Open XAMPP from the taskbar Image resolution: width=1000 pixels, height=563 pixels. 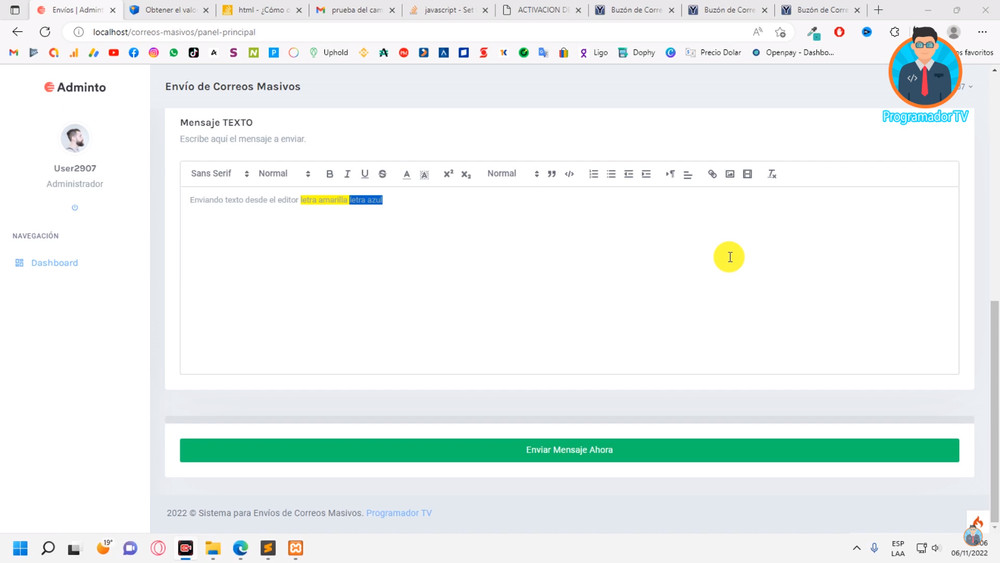295,548
